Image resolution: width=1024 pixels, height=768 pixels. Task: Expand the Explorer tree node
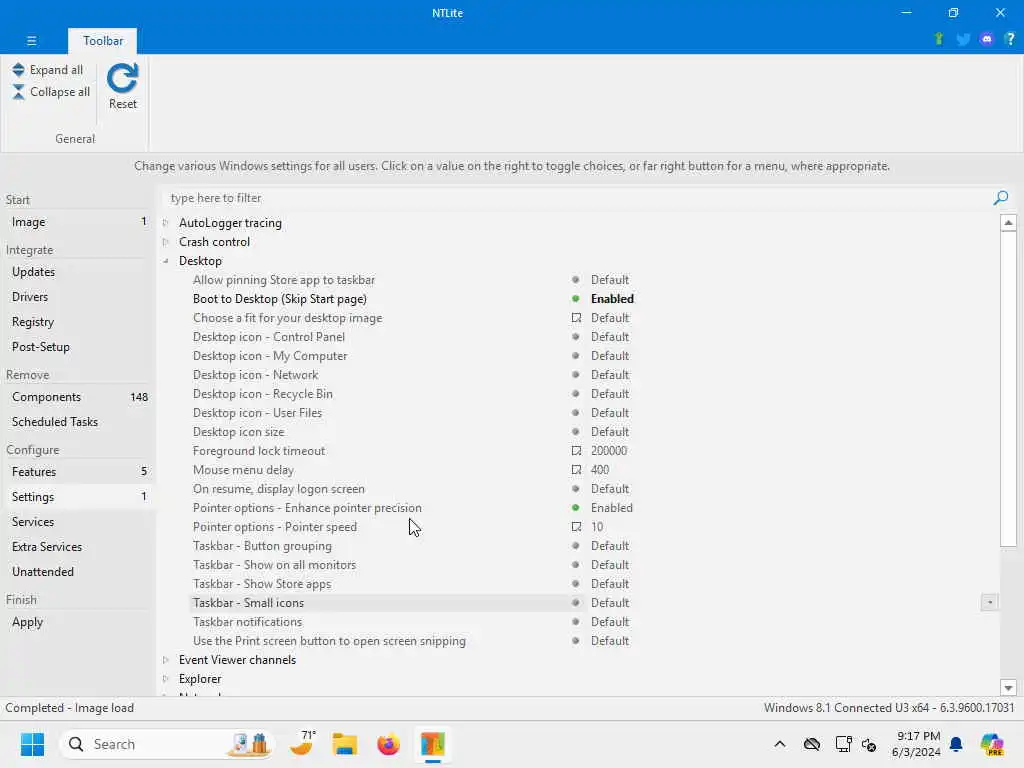[x=166, y=679]
